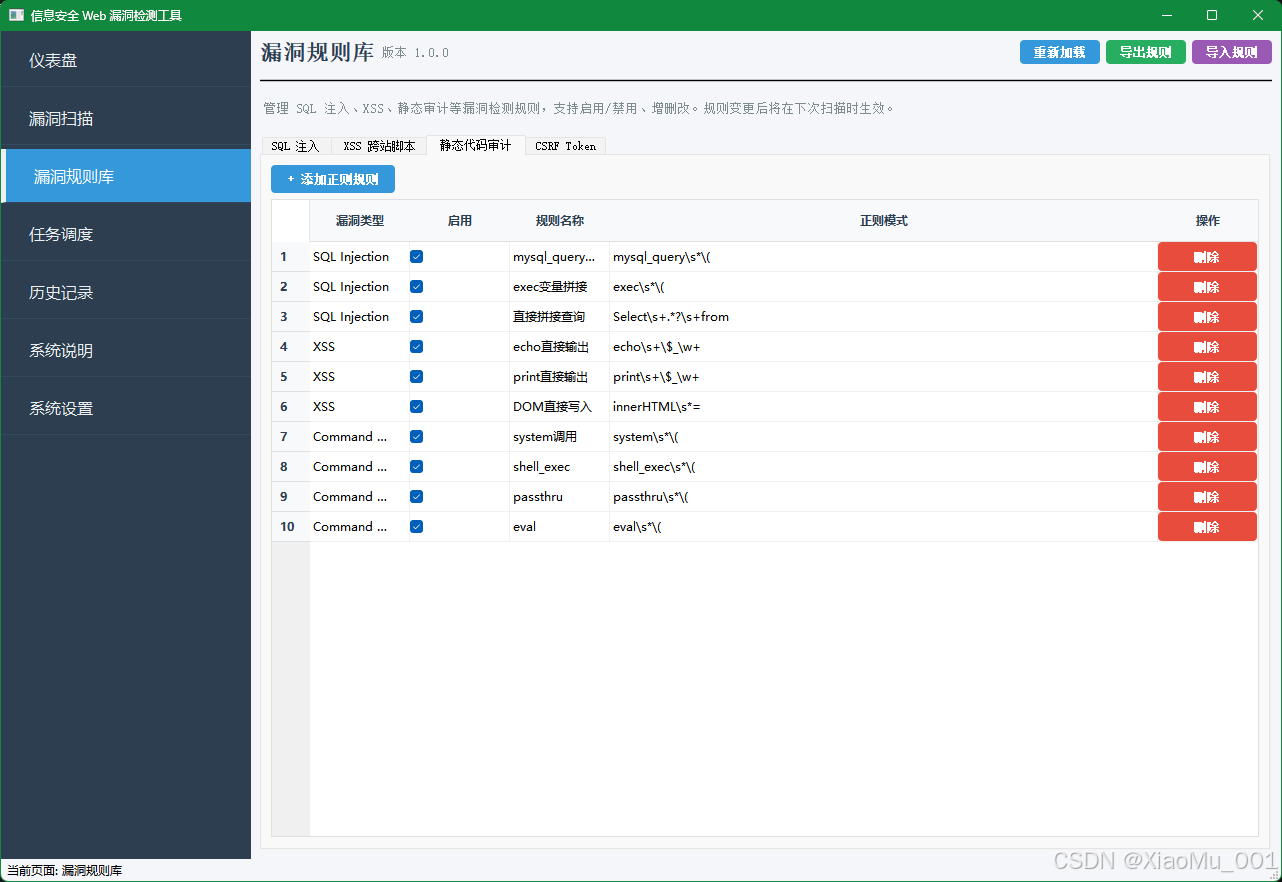Click the 操作 column header
This screenshot has height=882, width=1282.
[x=1208, y=221]
